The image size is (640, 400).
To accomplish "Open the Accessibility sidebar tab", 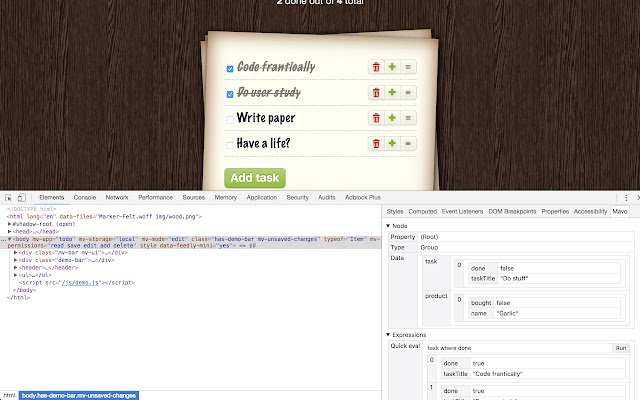I will coord(591,211).
